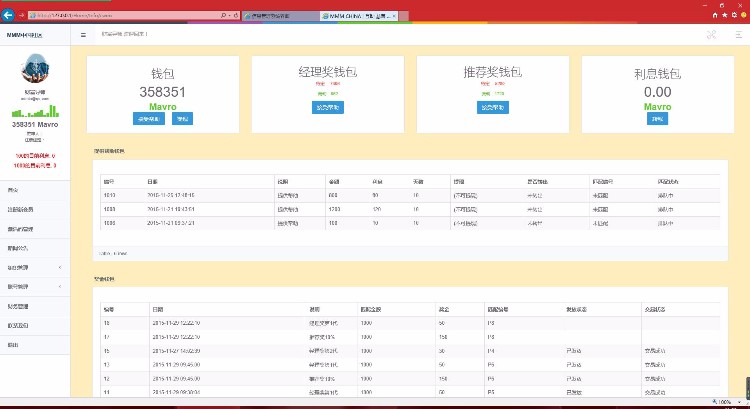Click row number 17 in the lower table

106,337
